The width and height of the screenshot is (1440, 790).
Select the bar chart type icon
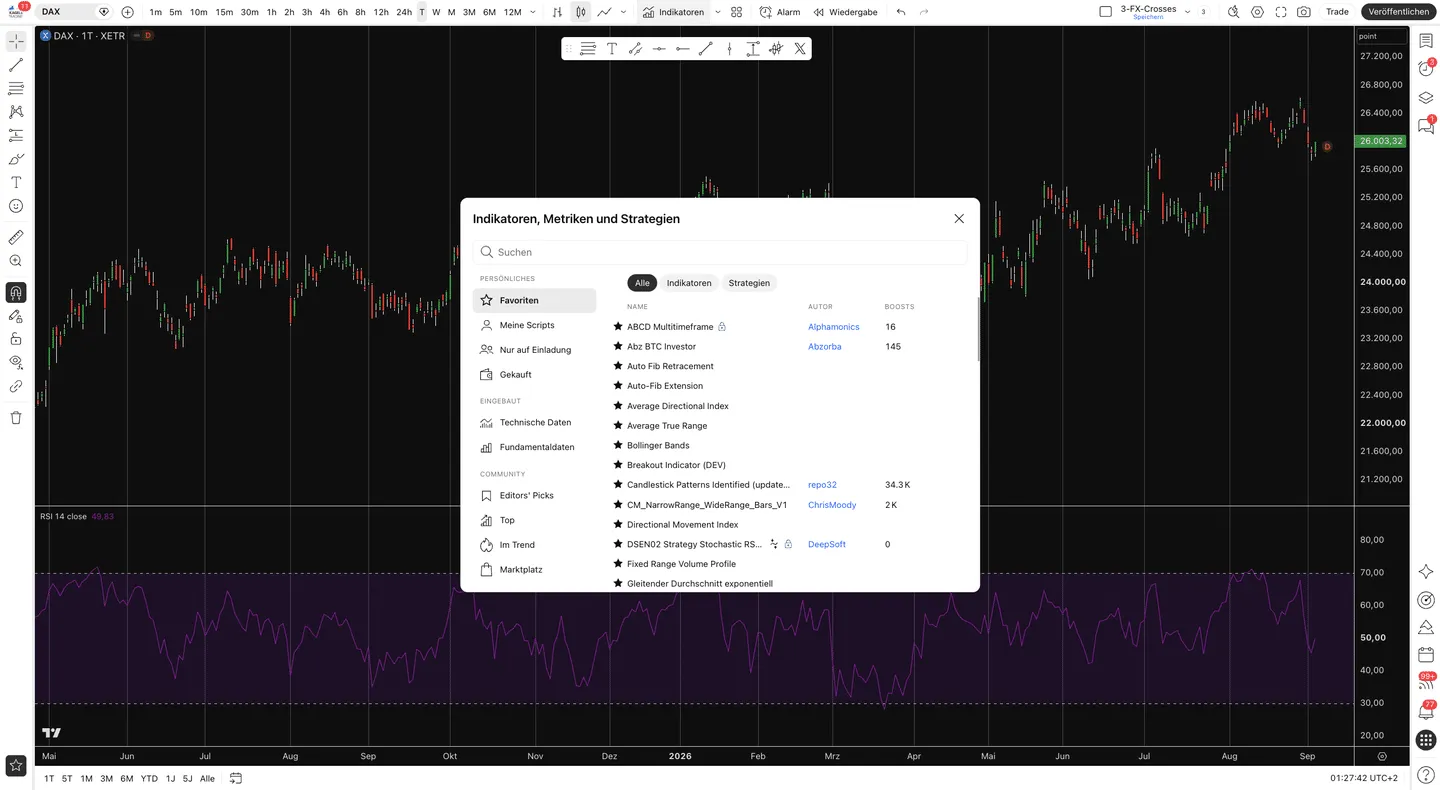pos(557,12)
